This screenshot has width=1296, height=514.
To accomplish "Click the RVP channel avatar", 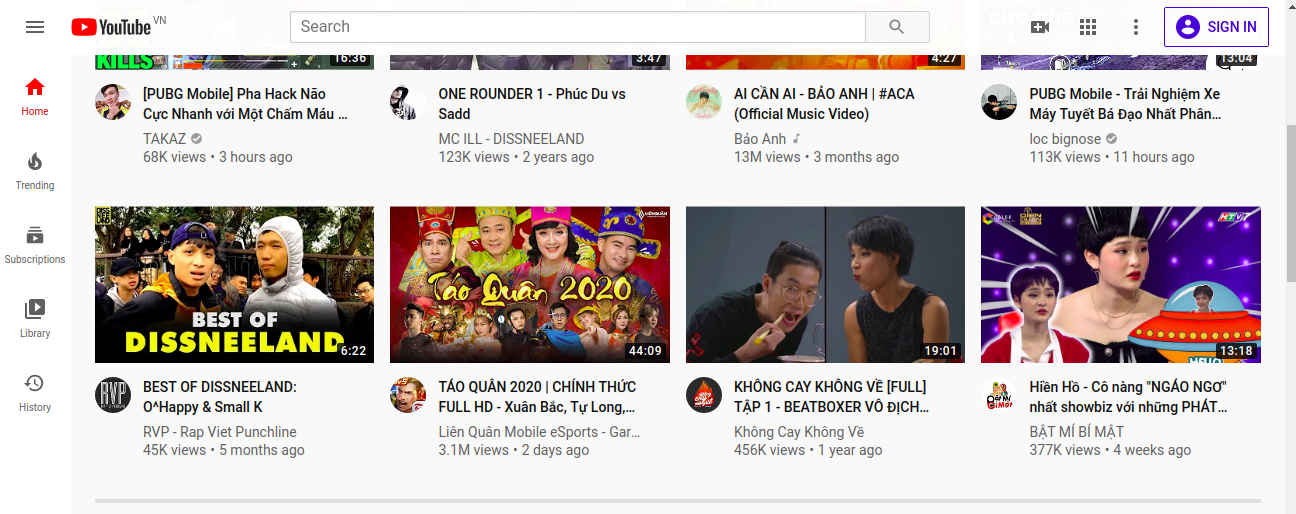I will [x=113, y=395].
